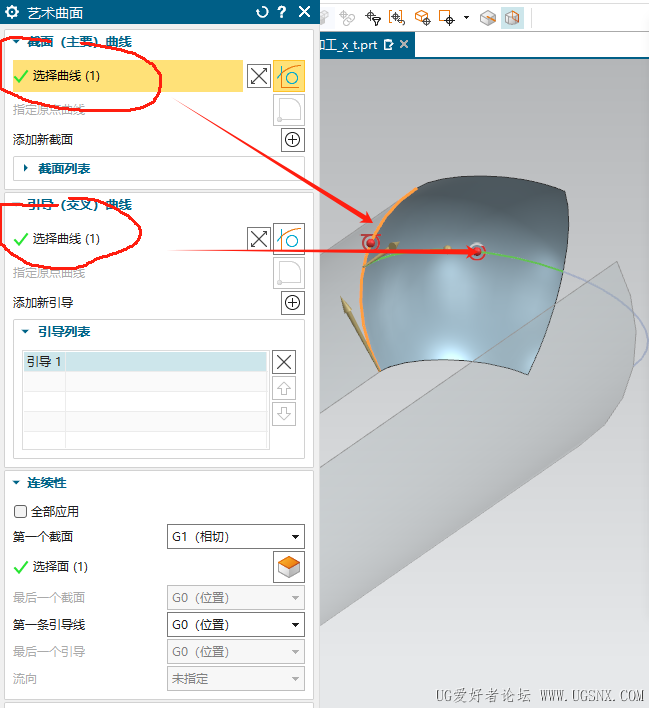Image resolution: width=649 pixels, height=708 pixels.
Task: Expand the 截面列表 section
Action: 26,168
